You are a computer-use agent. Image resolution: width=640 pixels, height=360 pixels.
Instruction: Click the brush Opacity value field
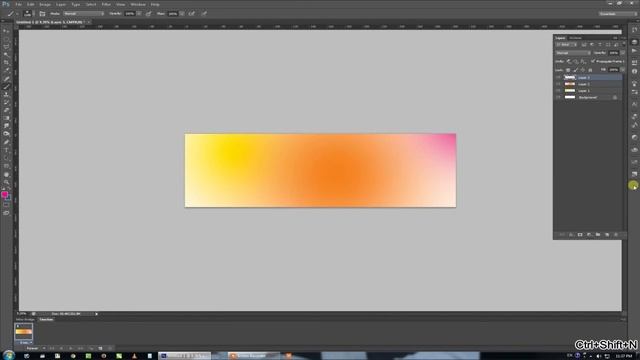pyautogui.click(x=130, y=13)
